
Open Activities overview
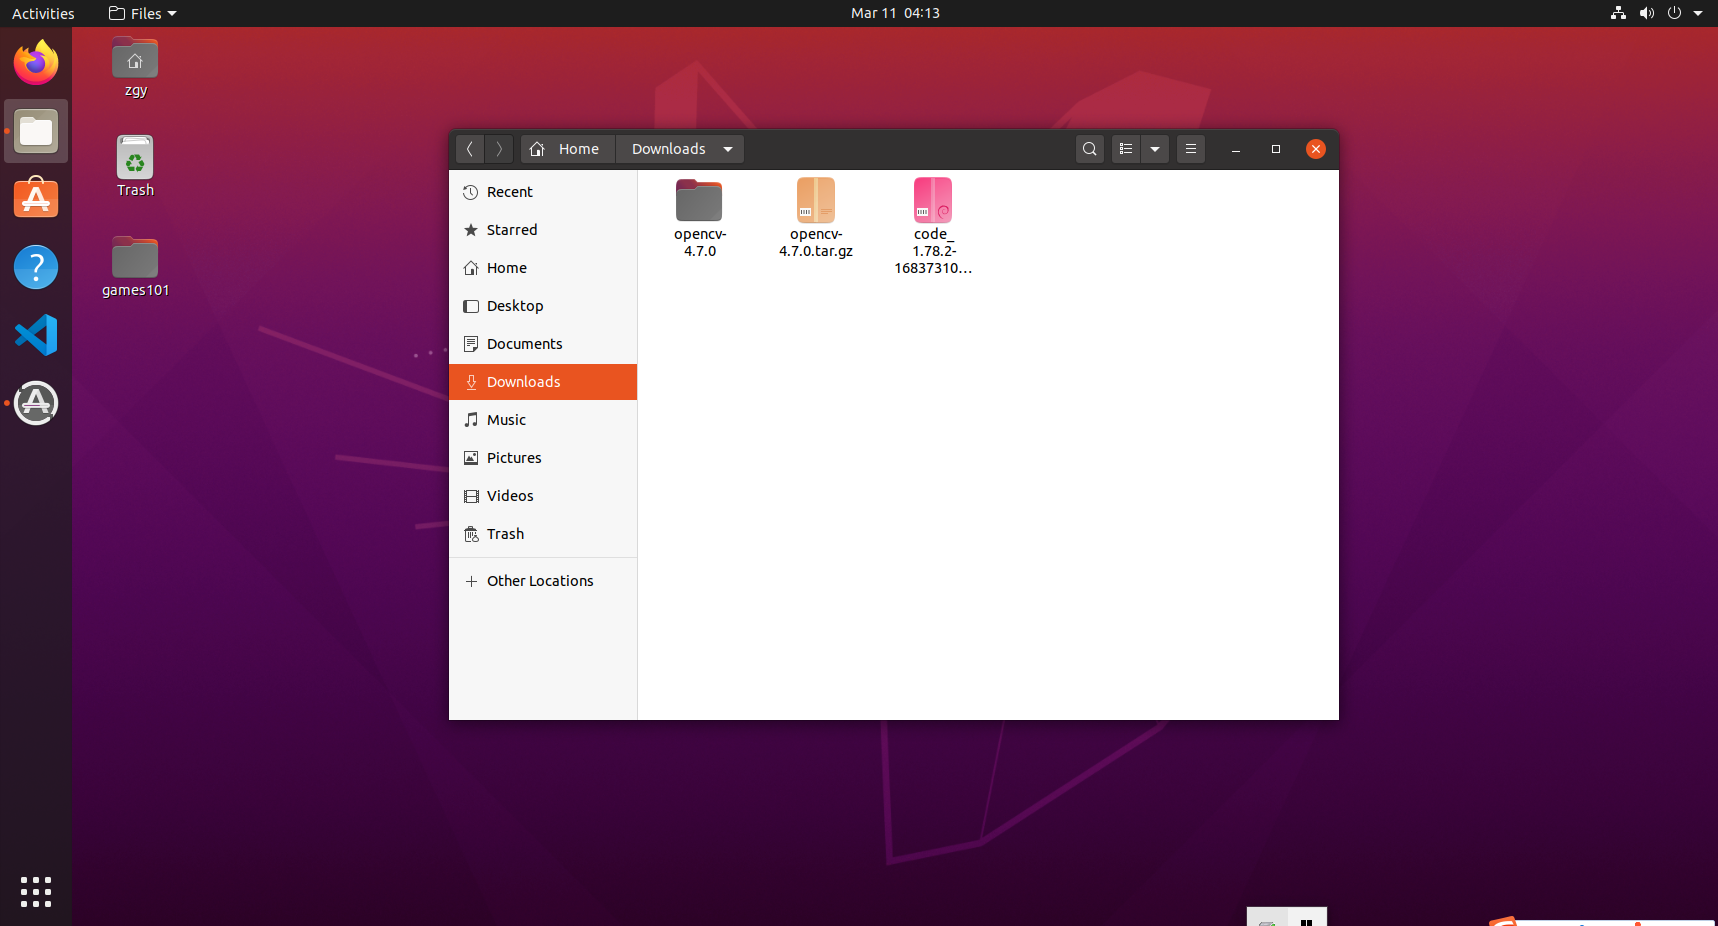[43, 13]
